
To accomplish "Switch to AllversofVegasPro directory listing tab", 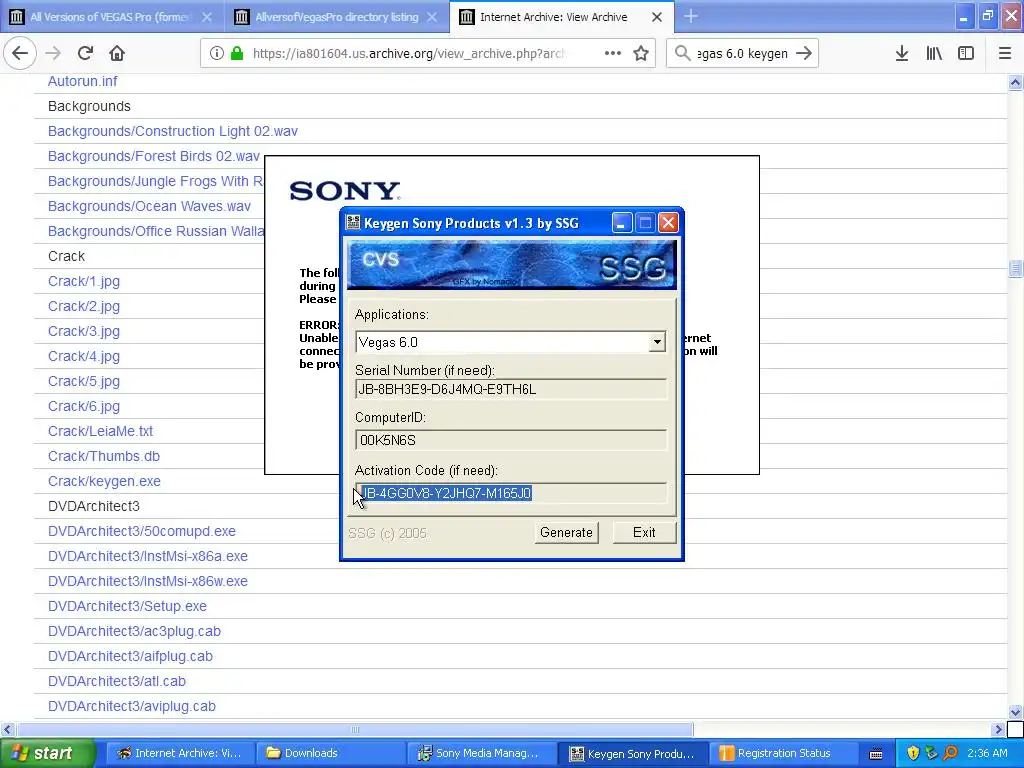I will [x=337, y=17].
